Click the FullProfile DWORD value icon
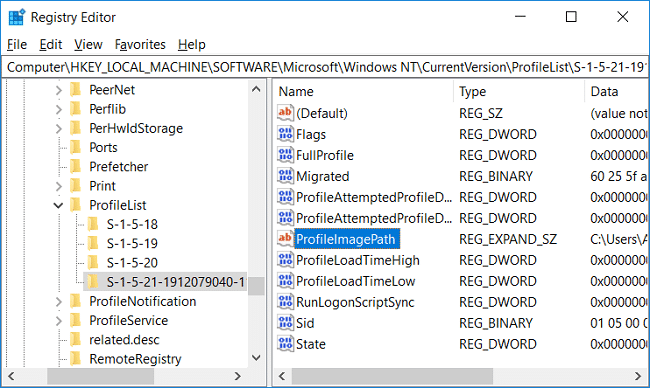This screenshot has width=650, height=388. click(x=285, y=155)
